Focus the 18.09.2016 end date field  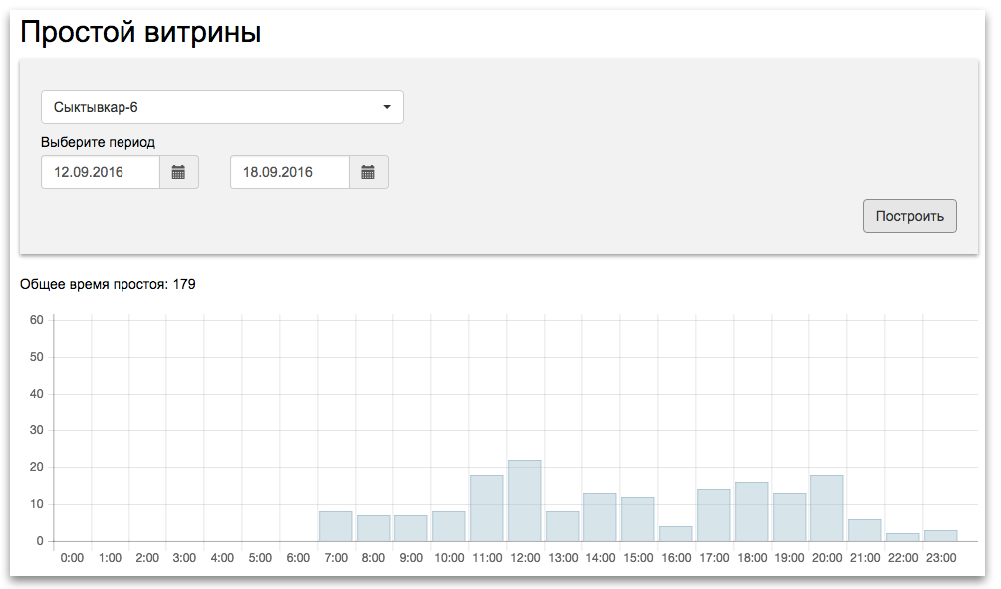[x=290, y=172]
